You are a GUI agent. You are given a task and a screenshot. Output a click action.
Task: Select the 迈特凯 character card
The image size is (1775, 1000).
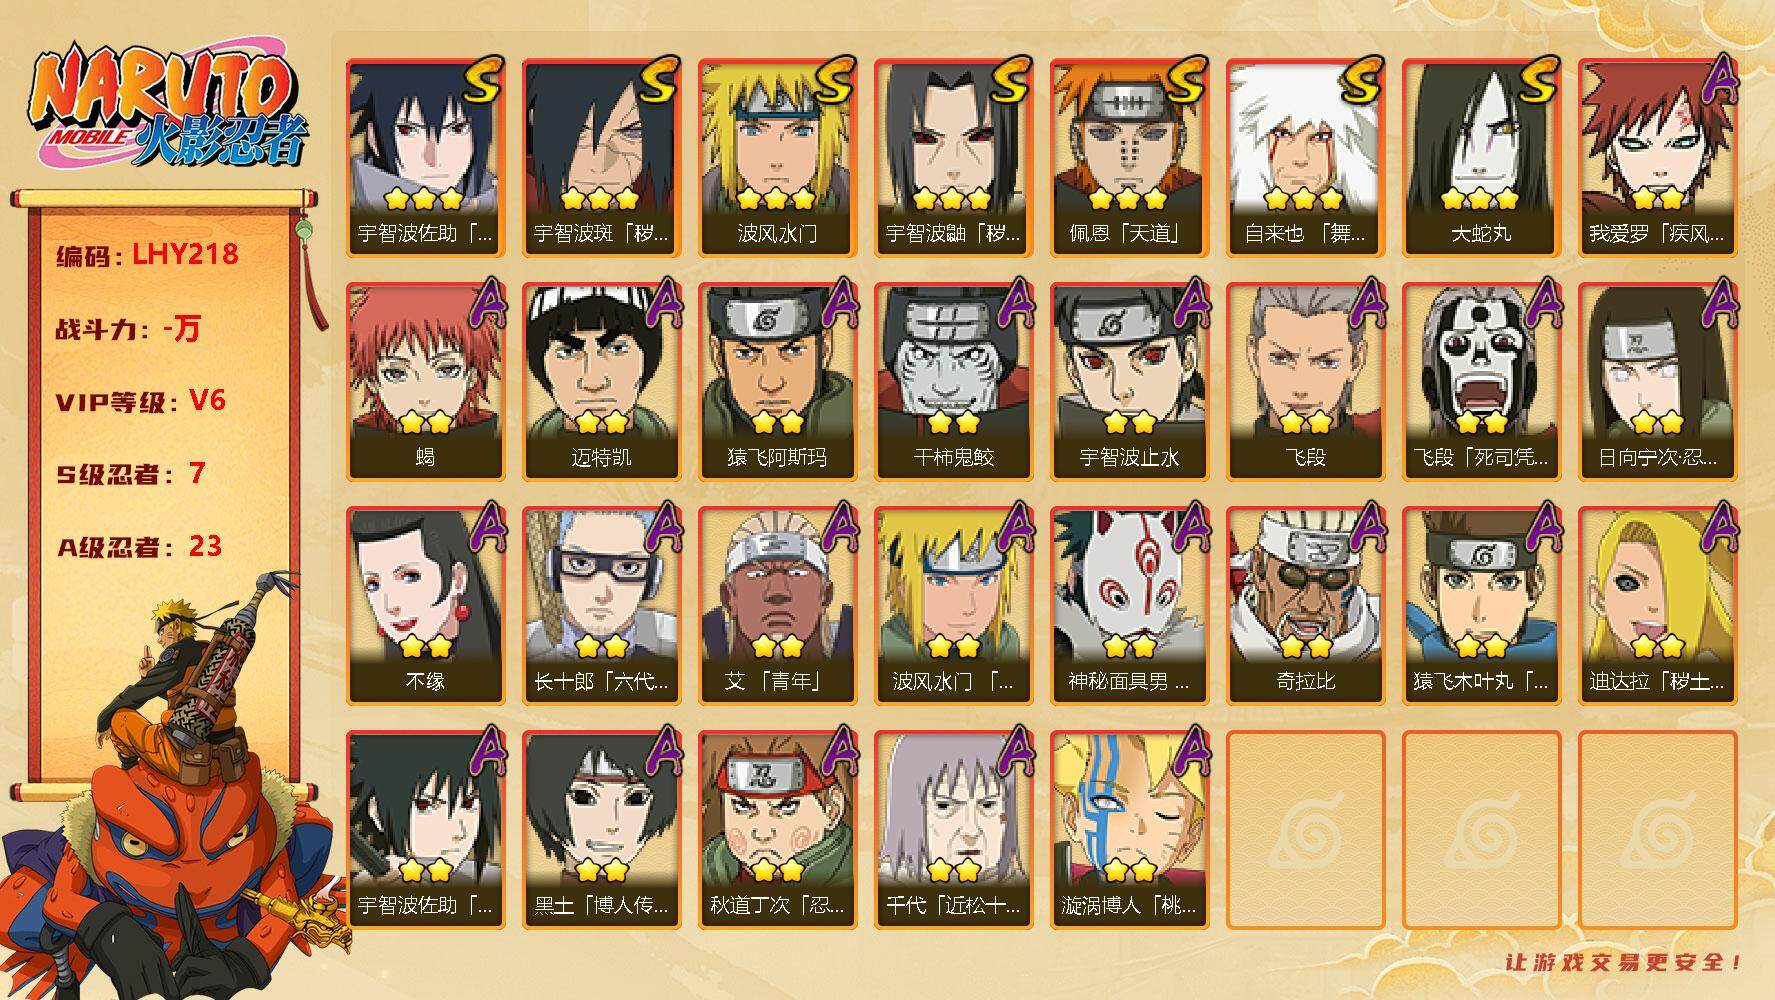601,381
